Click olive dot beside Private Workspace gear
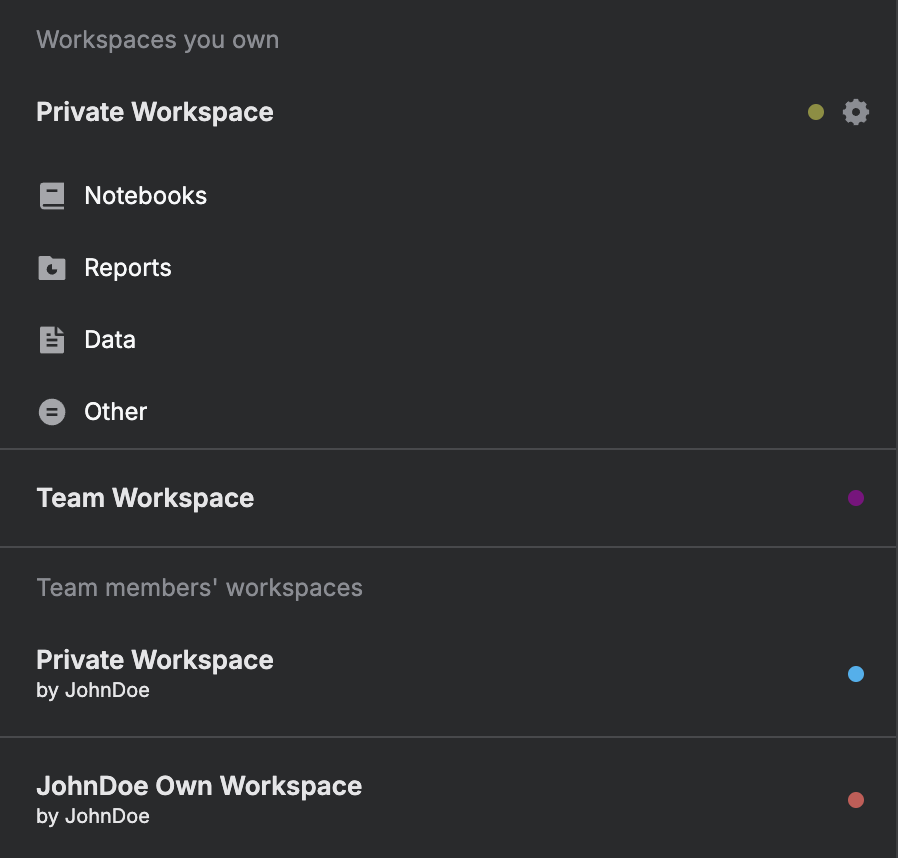Viewport: 898px width, 858px height. [816, 112]
